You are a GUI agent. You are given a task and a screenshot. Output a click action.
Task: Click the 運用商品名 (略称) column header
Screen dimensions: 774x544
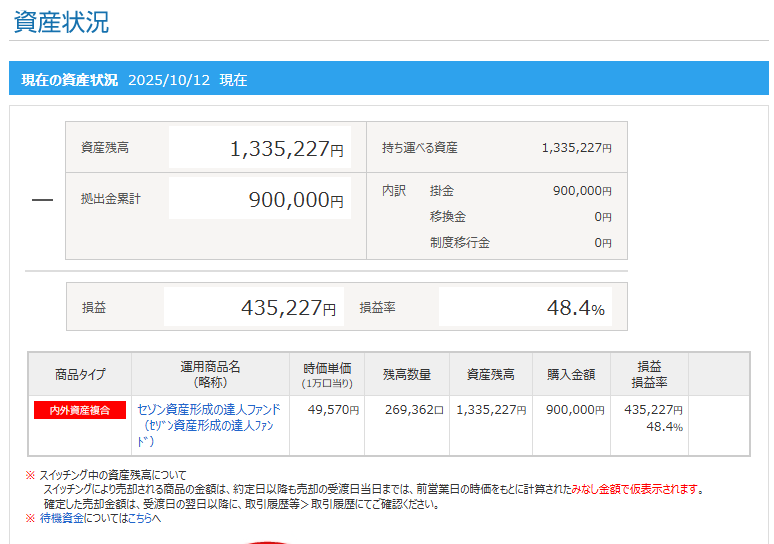210,374
